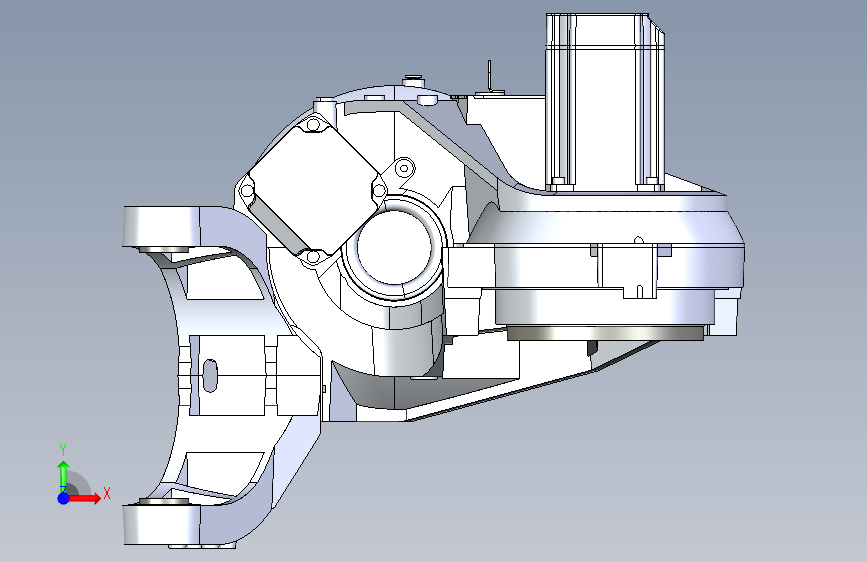Screen dimensions: 867x562
Task: Click the blue Z axis ball of triad
Action: coord(64,498)
